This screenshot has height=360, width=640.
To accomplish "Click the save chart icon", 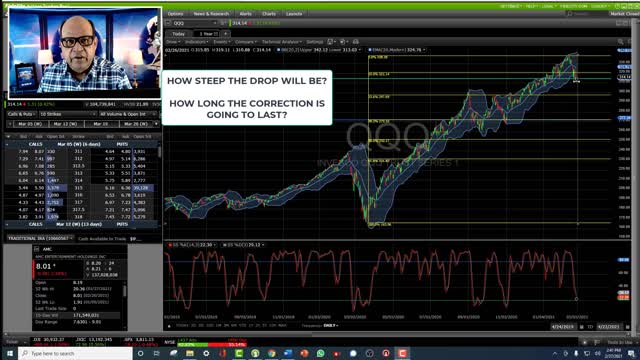I will point(331,42).
